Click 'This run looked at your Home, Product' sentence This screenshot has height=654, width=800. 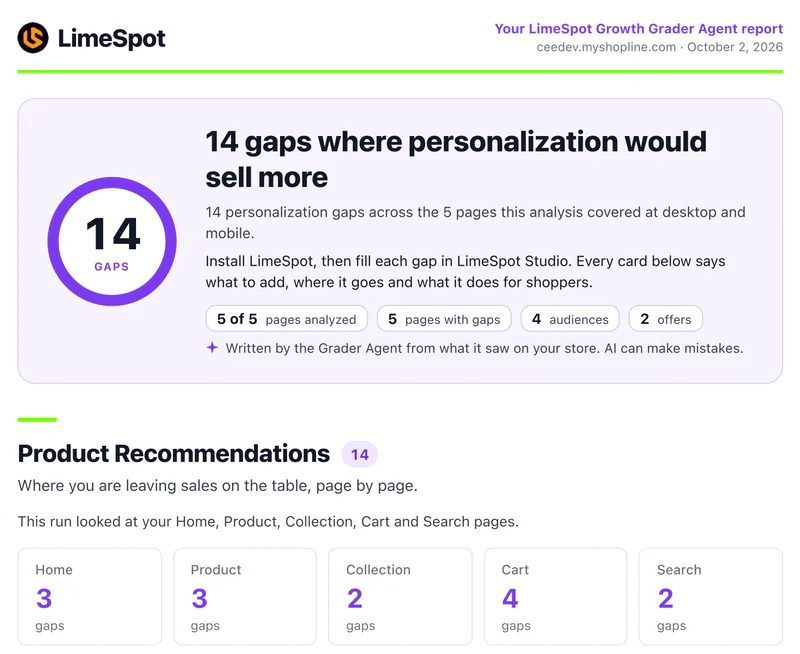(x=268, y=522)
